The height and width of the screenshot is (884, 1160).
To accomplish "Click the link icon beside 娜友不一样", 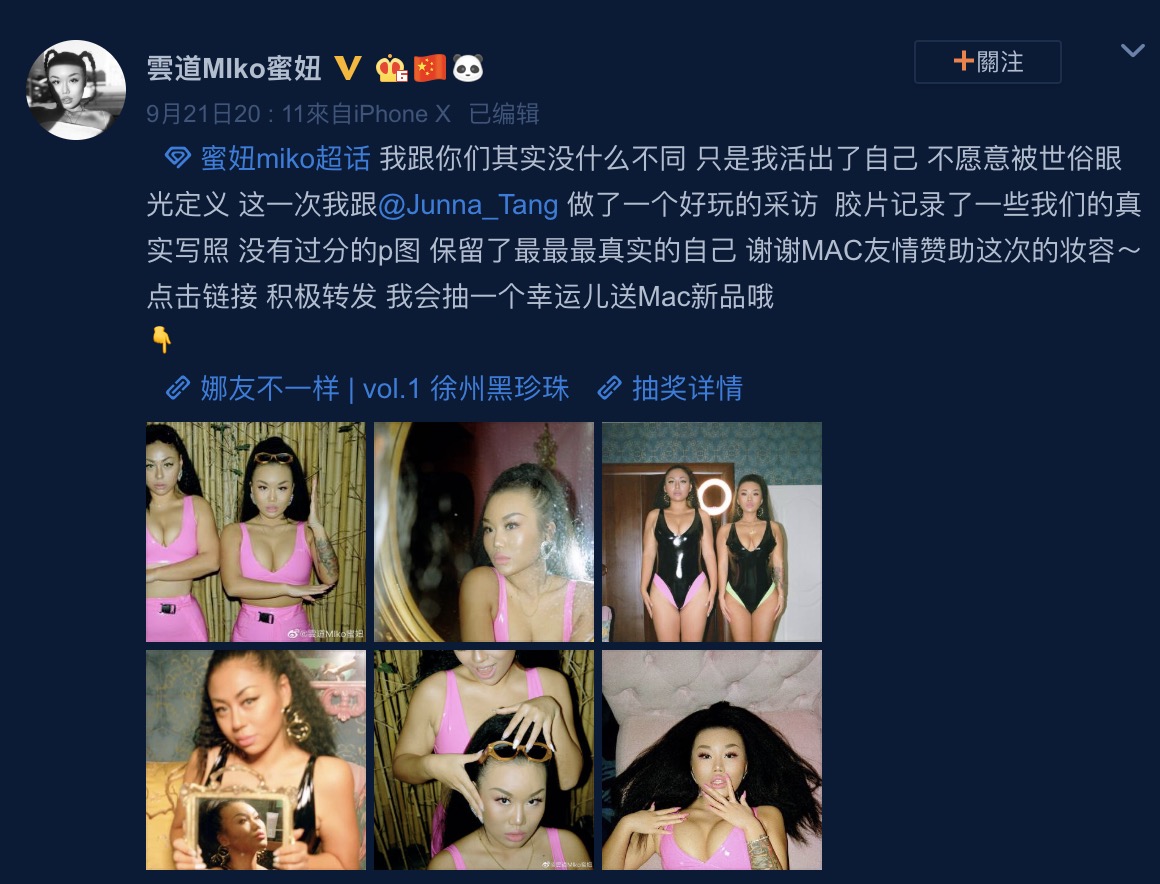I will pyautogui.click(x=178, y=388).
